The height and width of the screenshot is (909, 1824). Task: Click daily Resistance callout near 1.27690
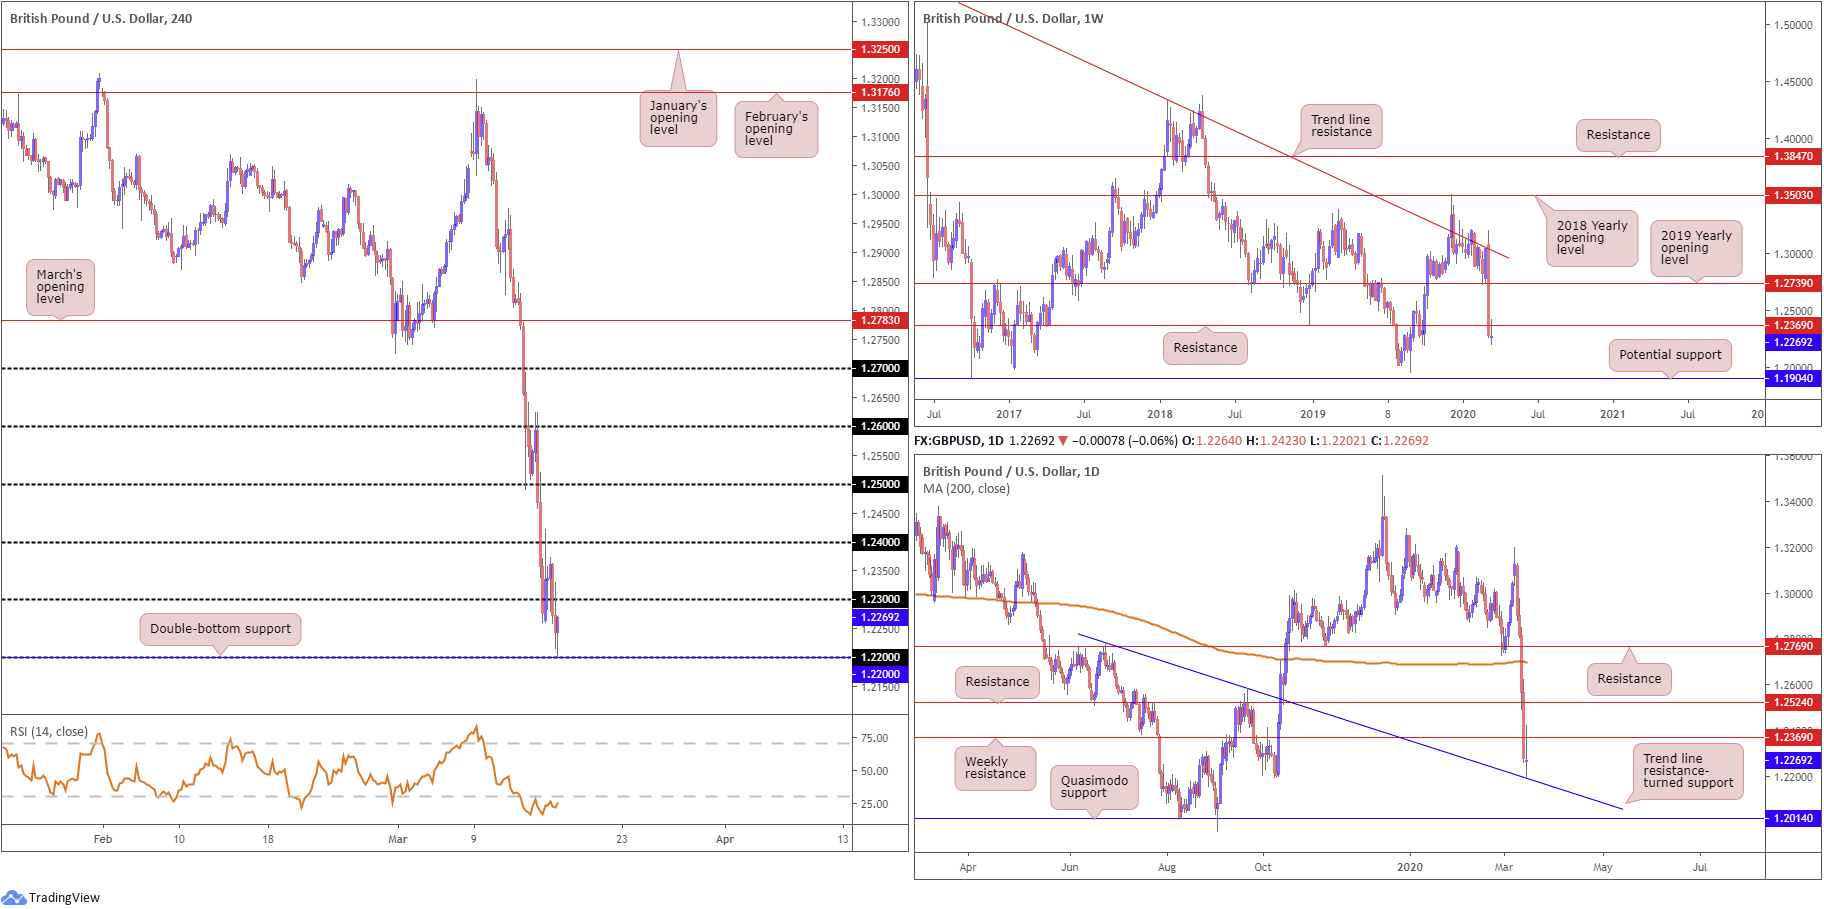pos(1629,679)
